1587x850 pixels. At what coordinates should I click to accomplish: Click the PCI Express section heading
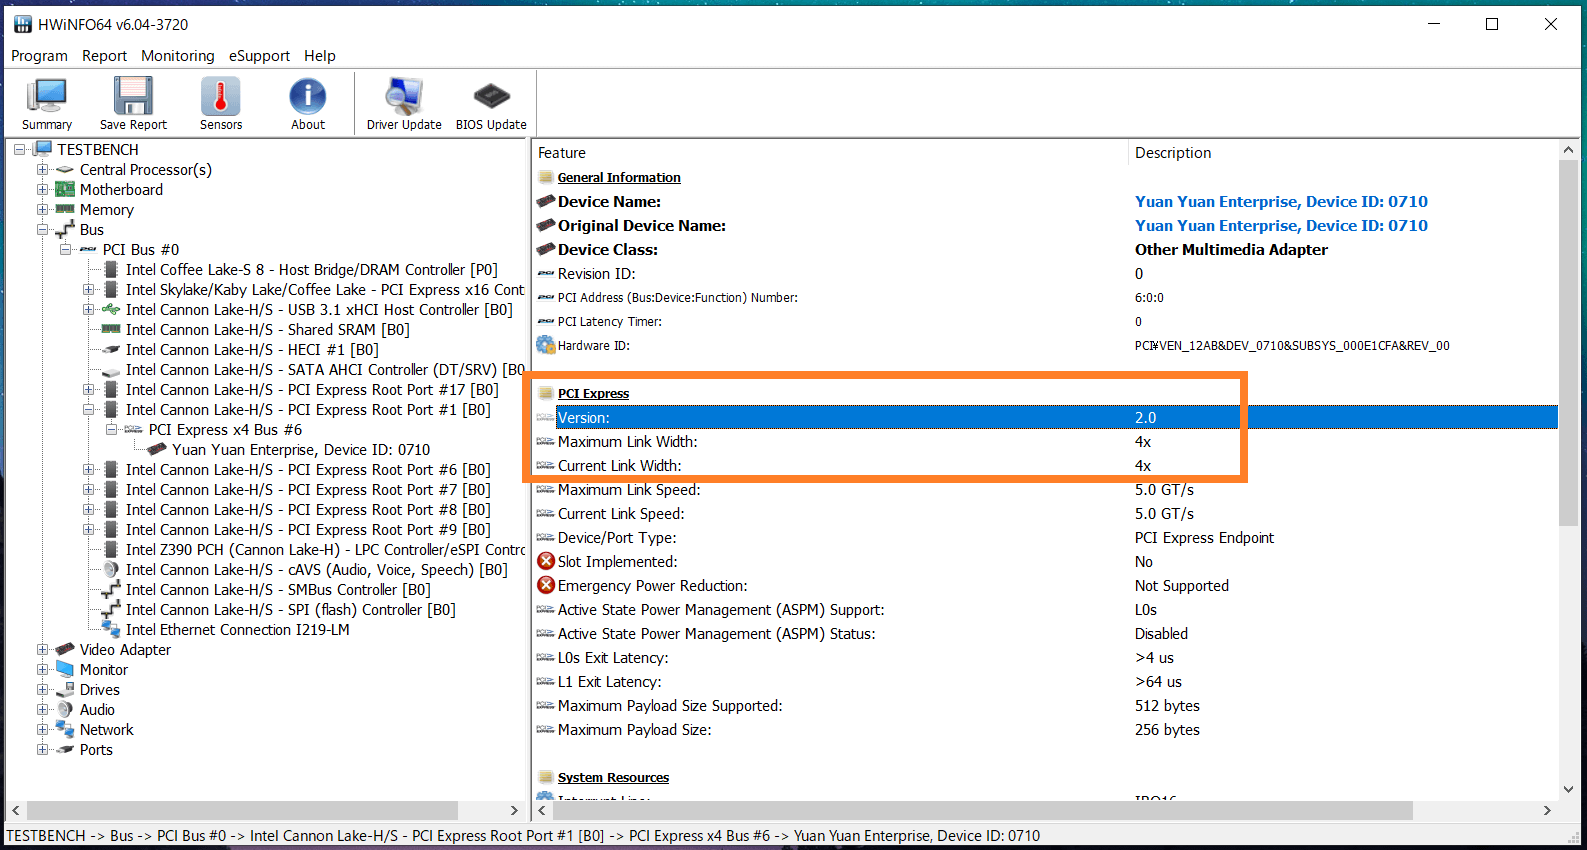pos(593,393)
